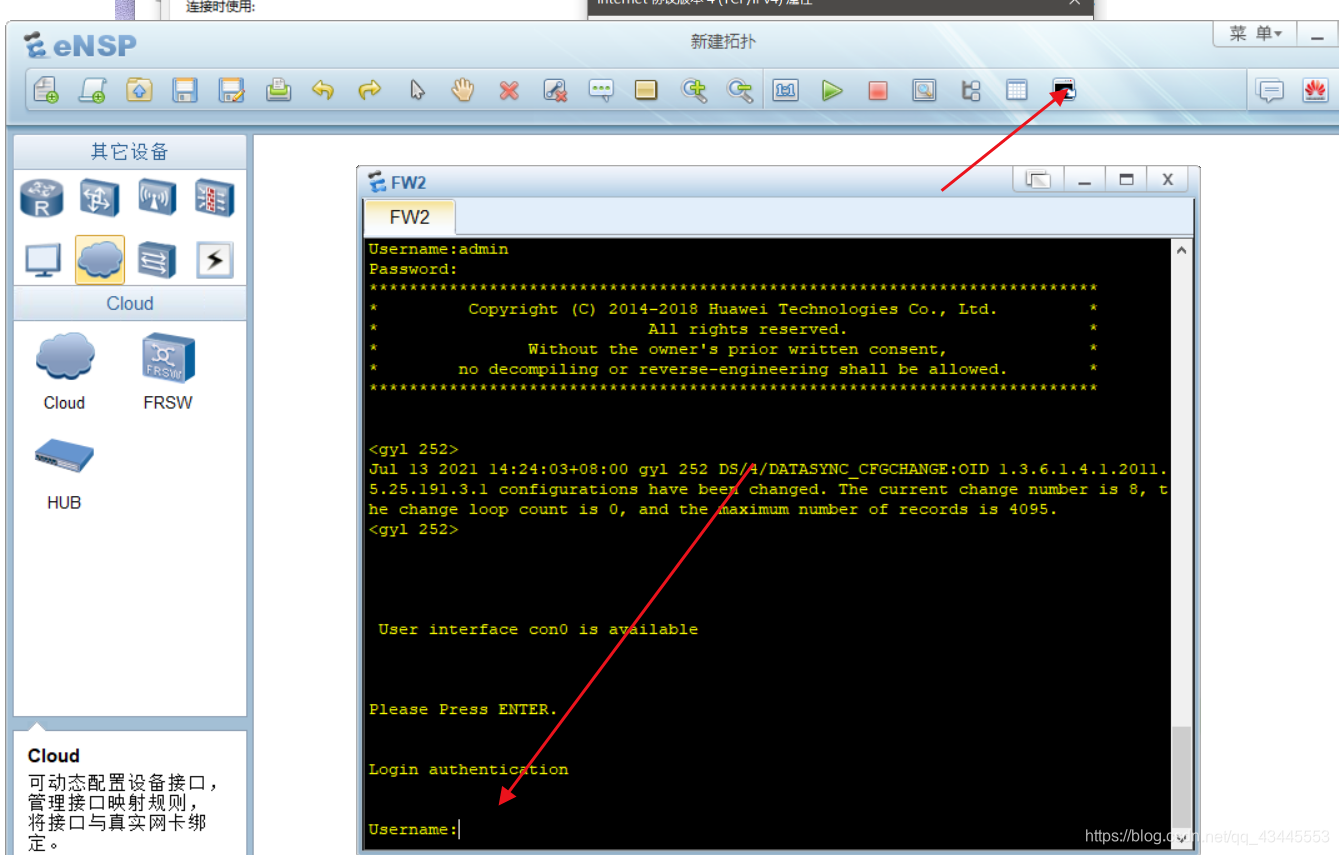Screen dimensions: 1339x855
Task: Select the custom device category icon
Action: tap(157, 260)
